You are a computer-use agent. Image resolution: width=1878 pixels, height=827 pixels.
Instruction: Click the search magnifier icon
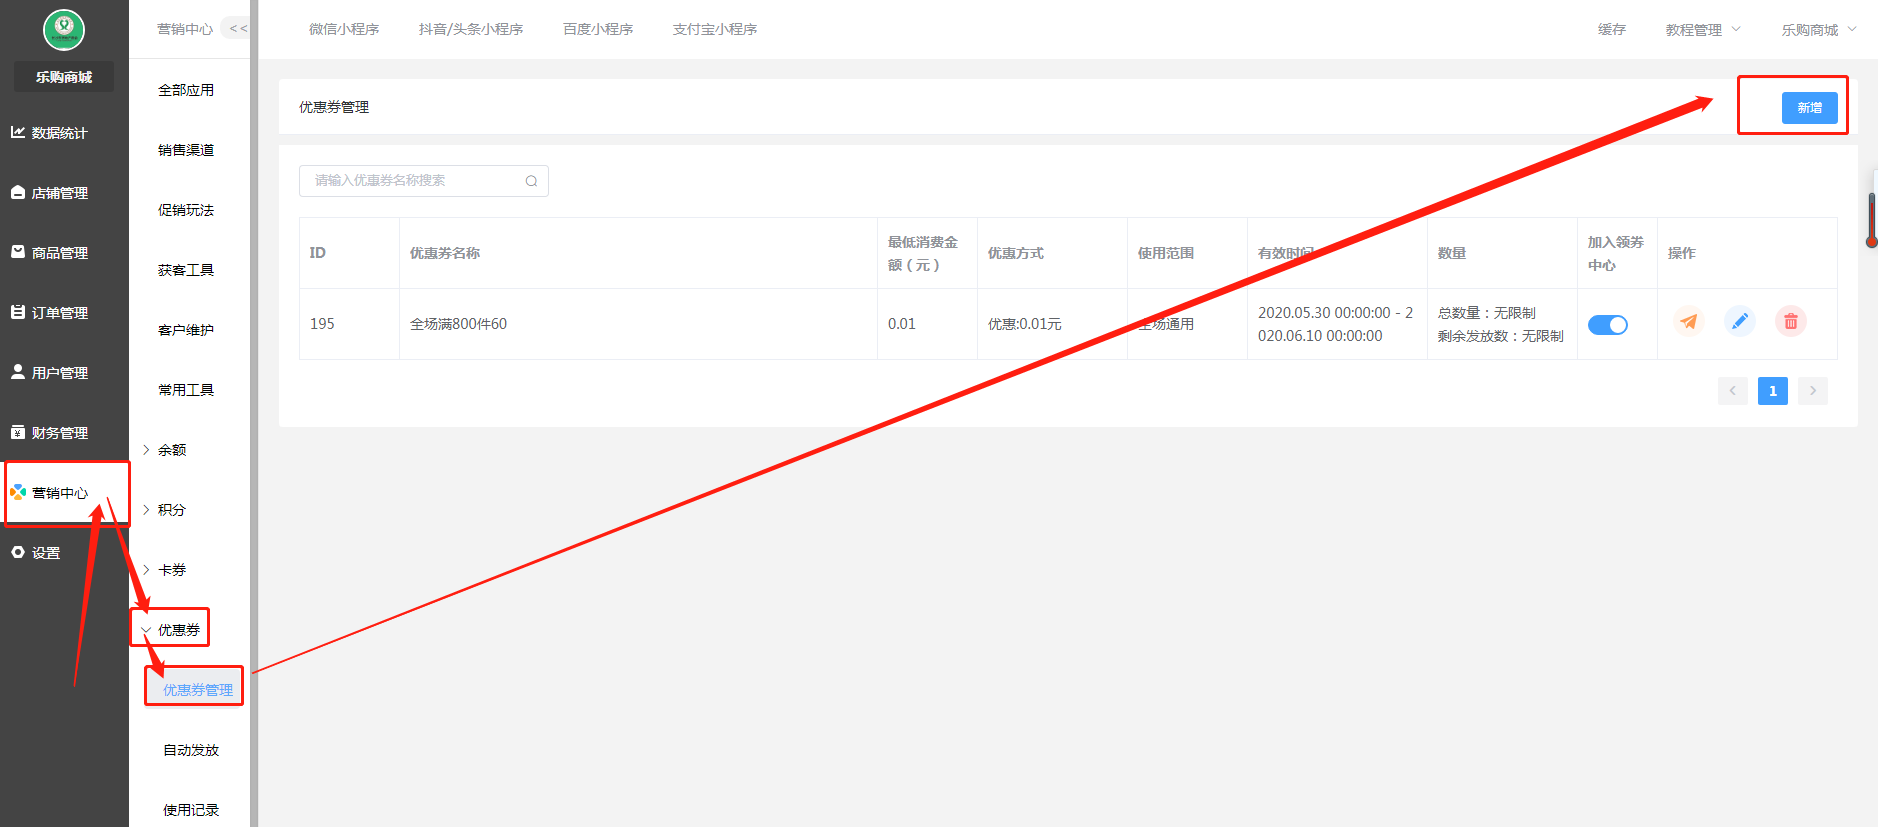pos(531,181)
